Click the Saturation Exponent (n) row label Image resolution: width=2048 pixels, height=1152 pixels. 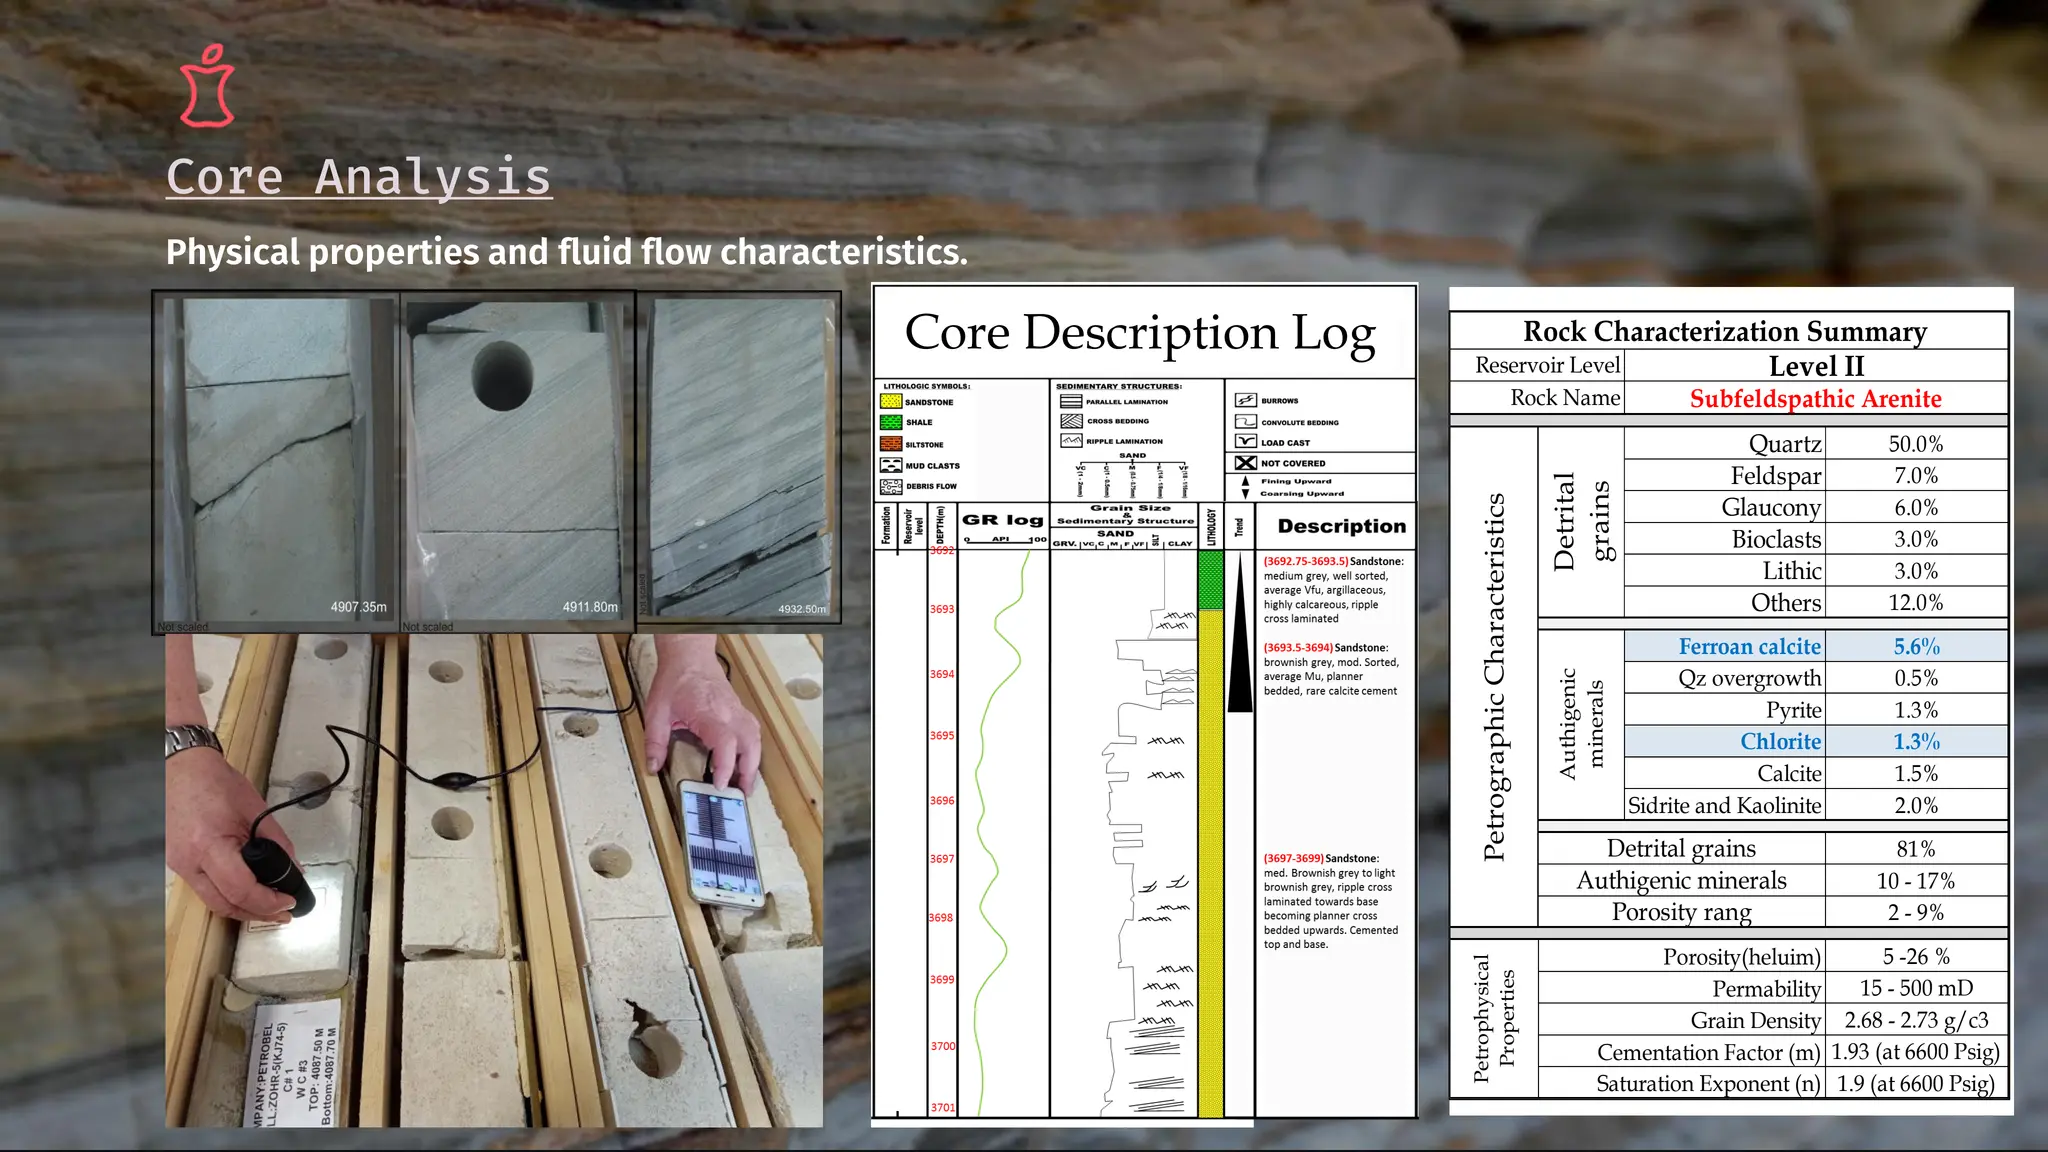[x=1708, y=1084]
